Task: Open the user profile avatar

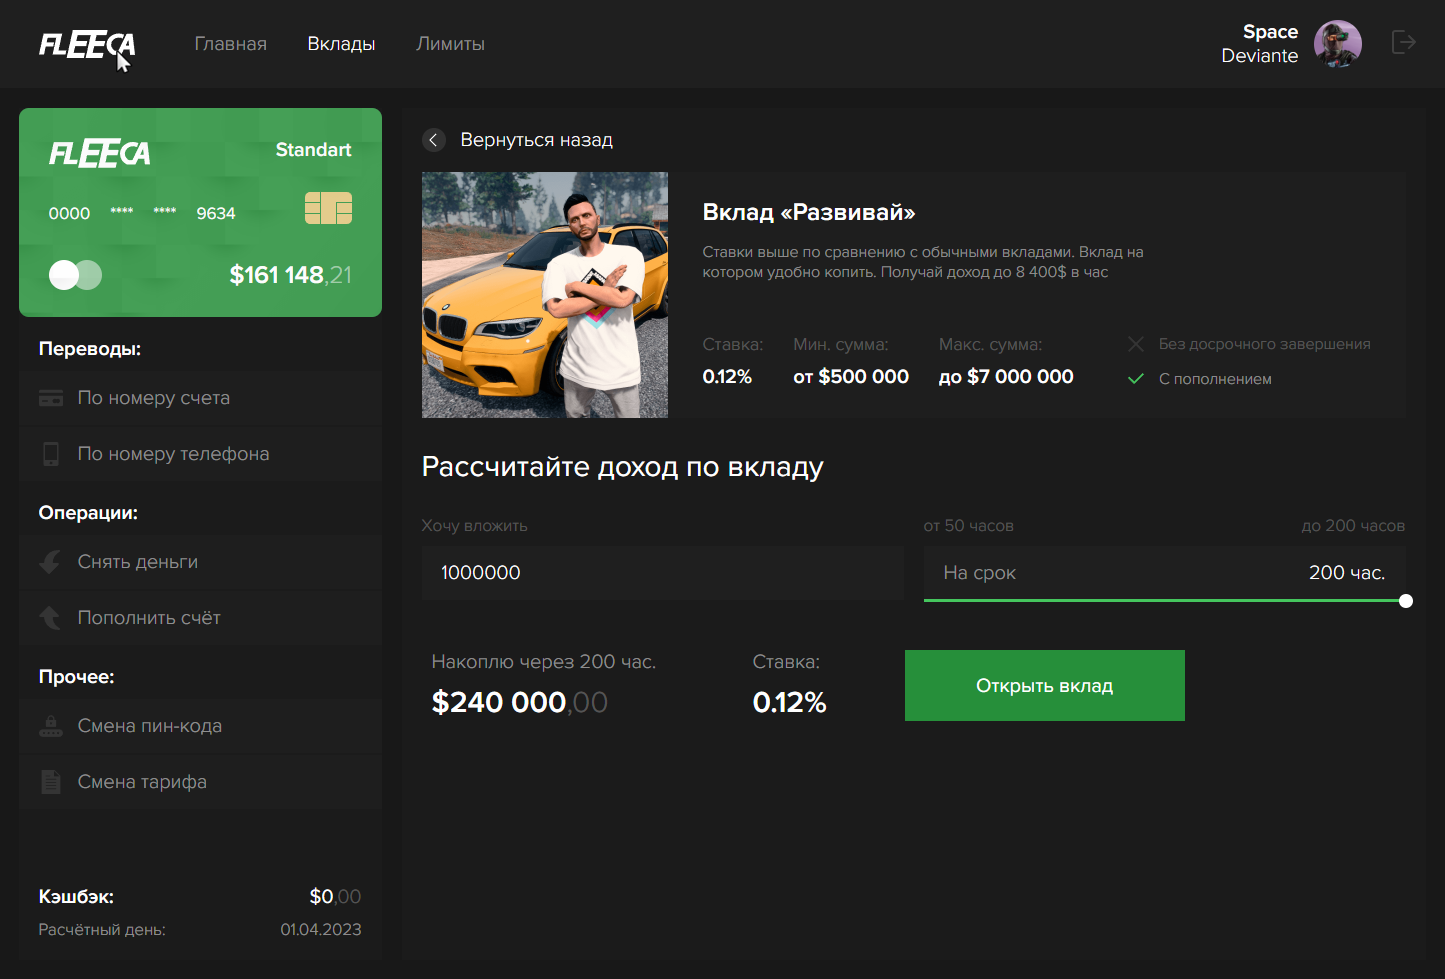Action: click(x=1337, y=44)
